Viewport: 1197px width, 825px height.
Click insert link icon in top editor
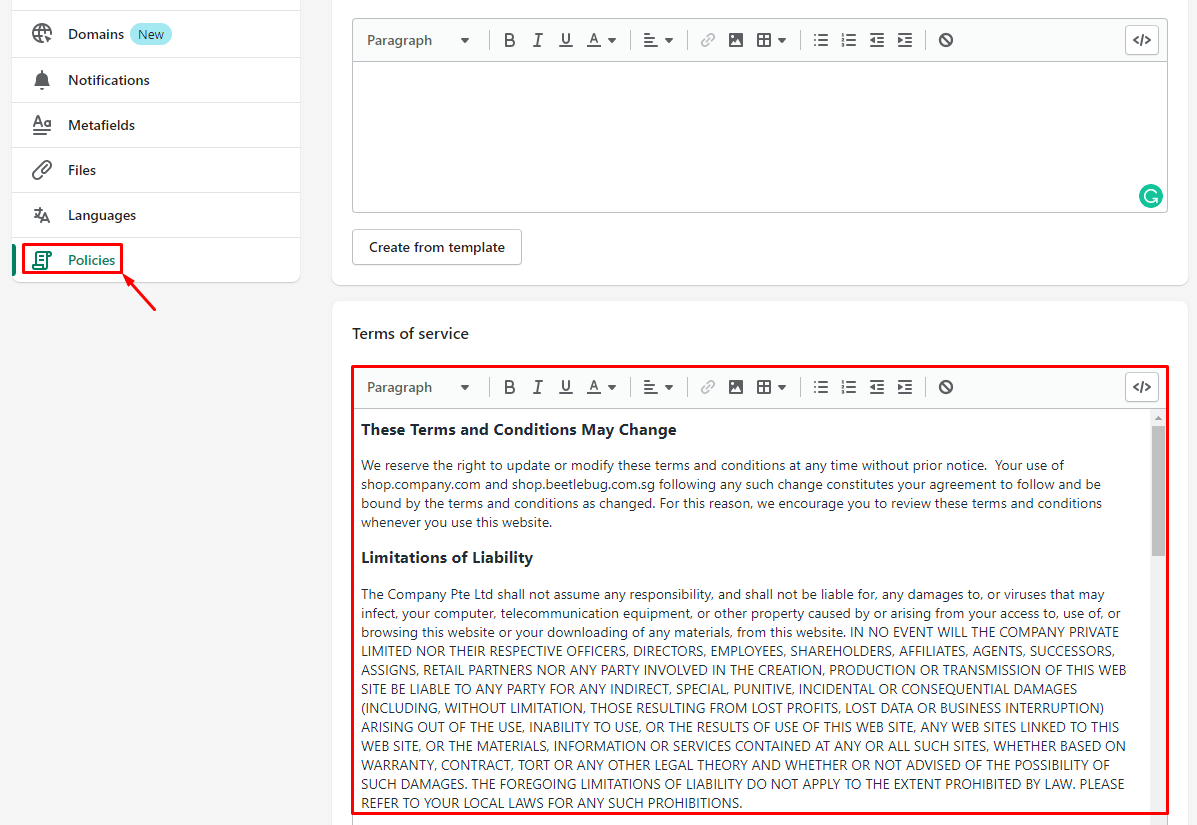(x=708, y=40)
